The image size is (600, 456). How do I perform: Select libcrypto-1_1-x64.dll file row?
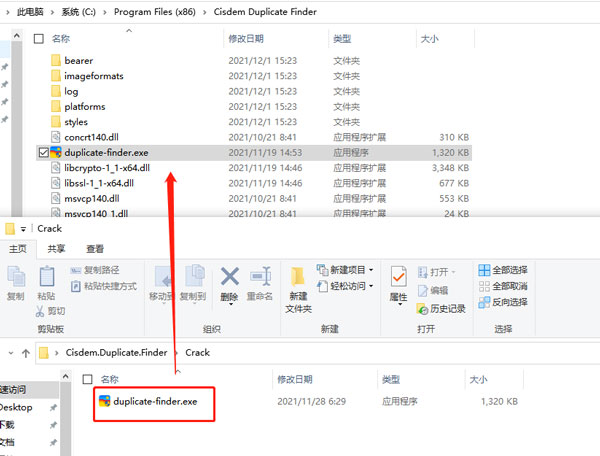pos(254,168)
